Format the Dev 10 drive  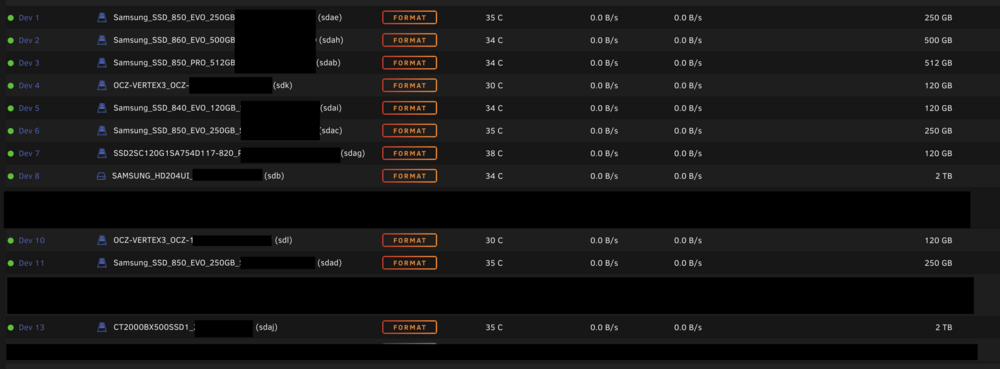tap(409, 240)
